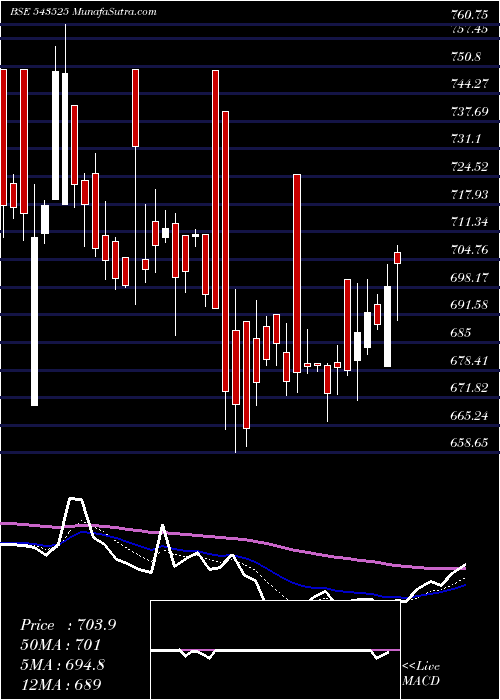Click the last red candlestick near 704.76
Viewport: 500px width, 700px height.
pos(397,258)
